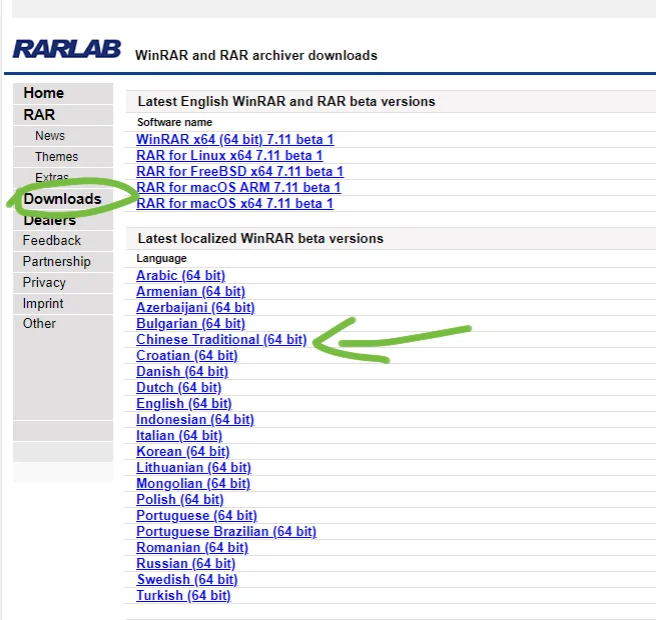
Task: Open Privacy page in sidebar
Action: tap(44, 282)
